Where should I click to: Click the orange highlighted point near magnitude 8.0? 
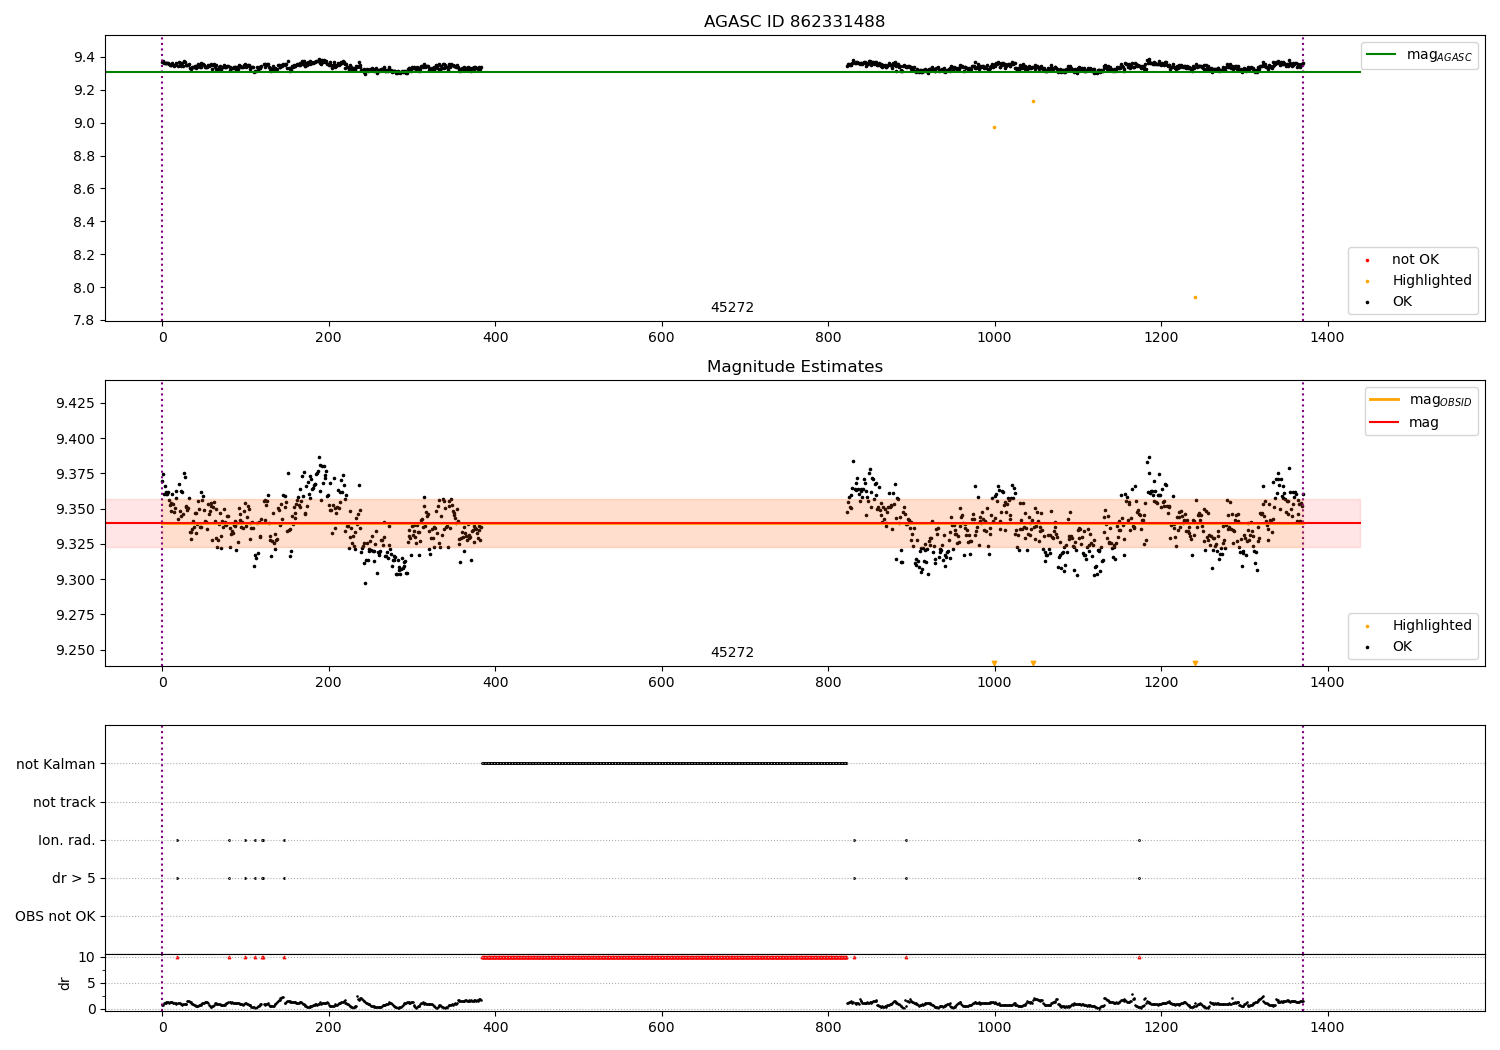click(x=1195, y=297)
